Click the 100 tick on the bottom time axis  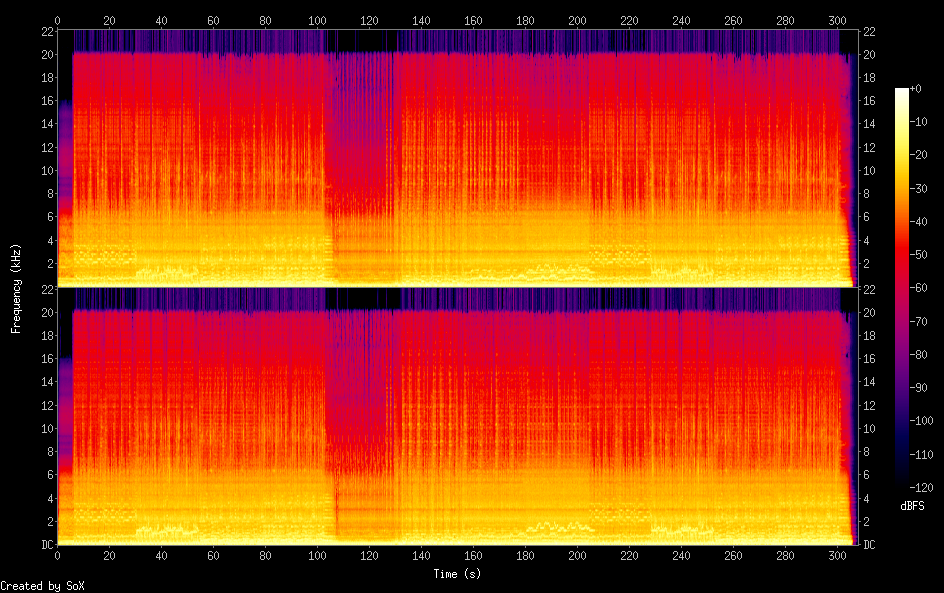click(x=317, y=557)
